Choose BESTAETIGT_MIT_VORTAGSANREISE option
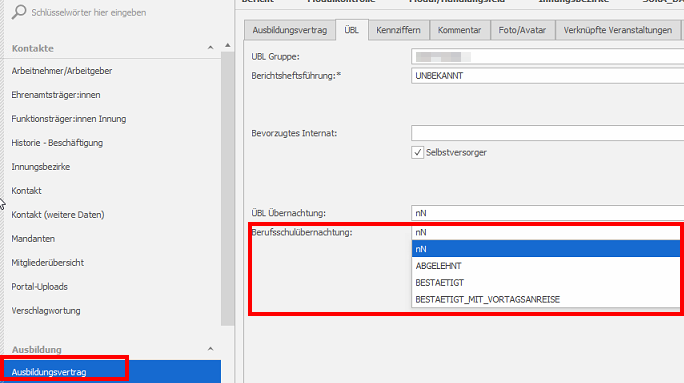The image size is (684, 383). click(x=546, y=300)
